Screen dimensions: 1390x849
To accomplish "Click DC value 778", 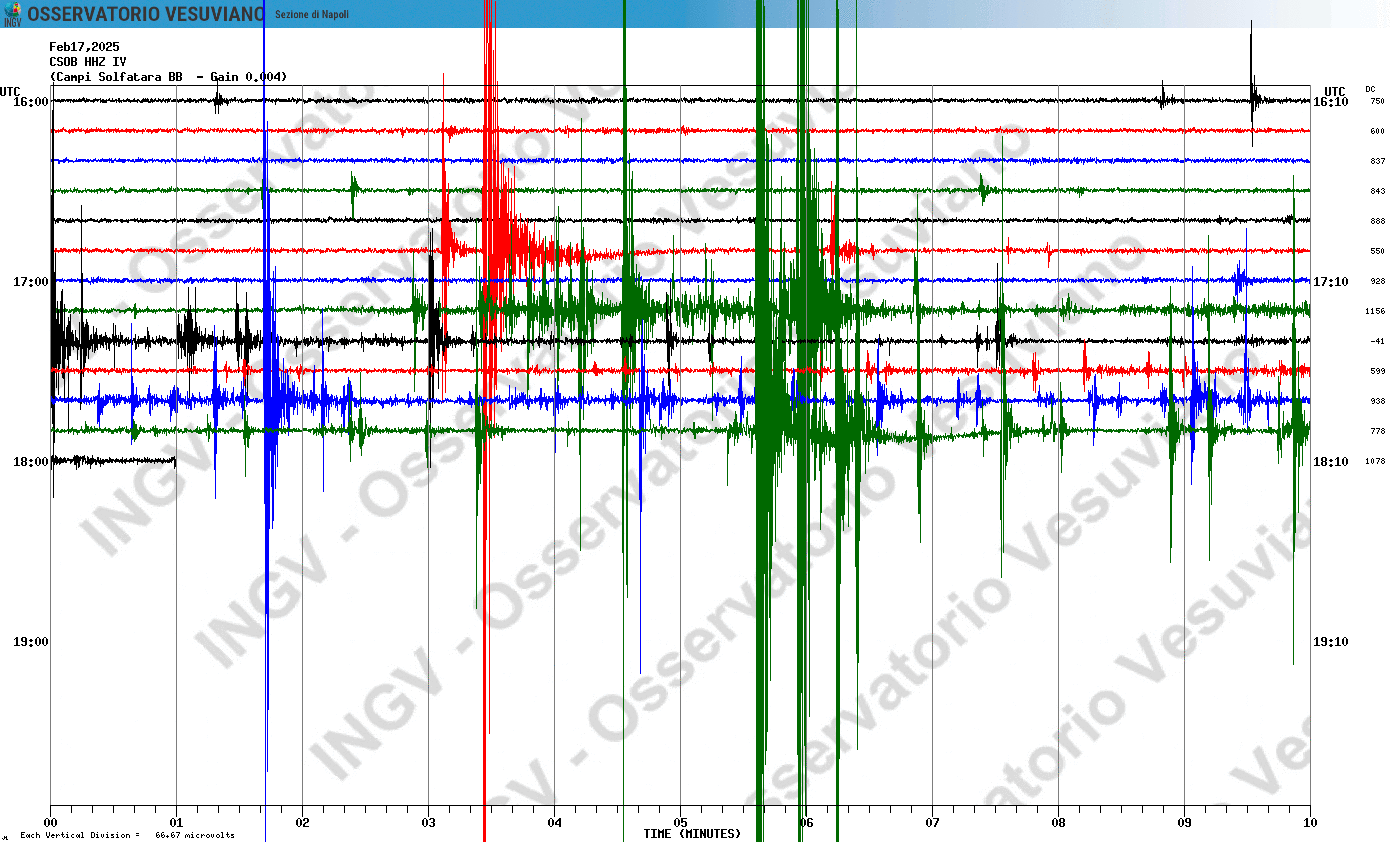I will [x=1377, y=431].
